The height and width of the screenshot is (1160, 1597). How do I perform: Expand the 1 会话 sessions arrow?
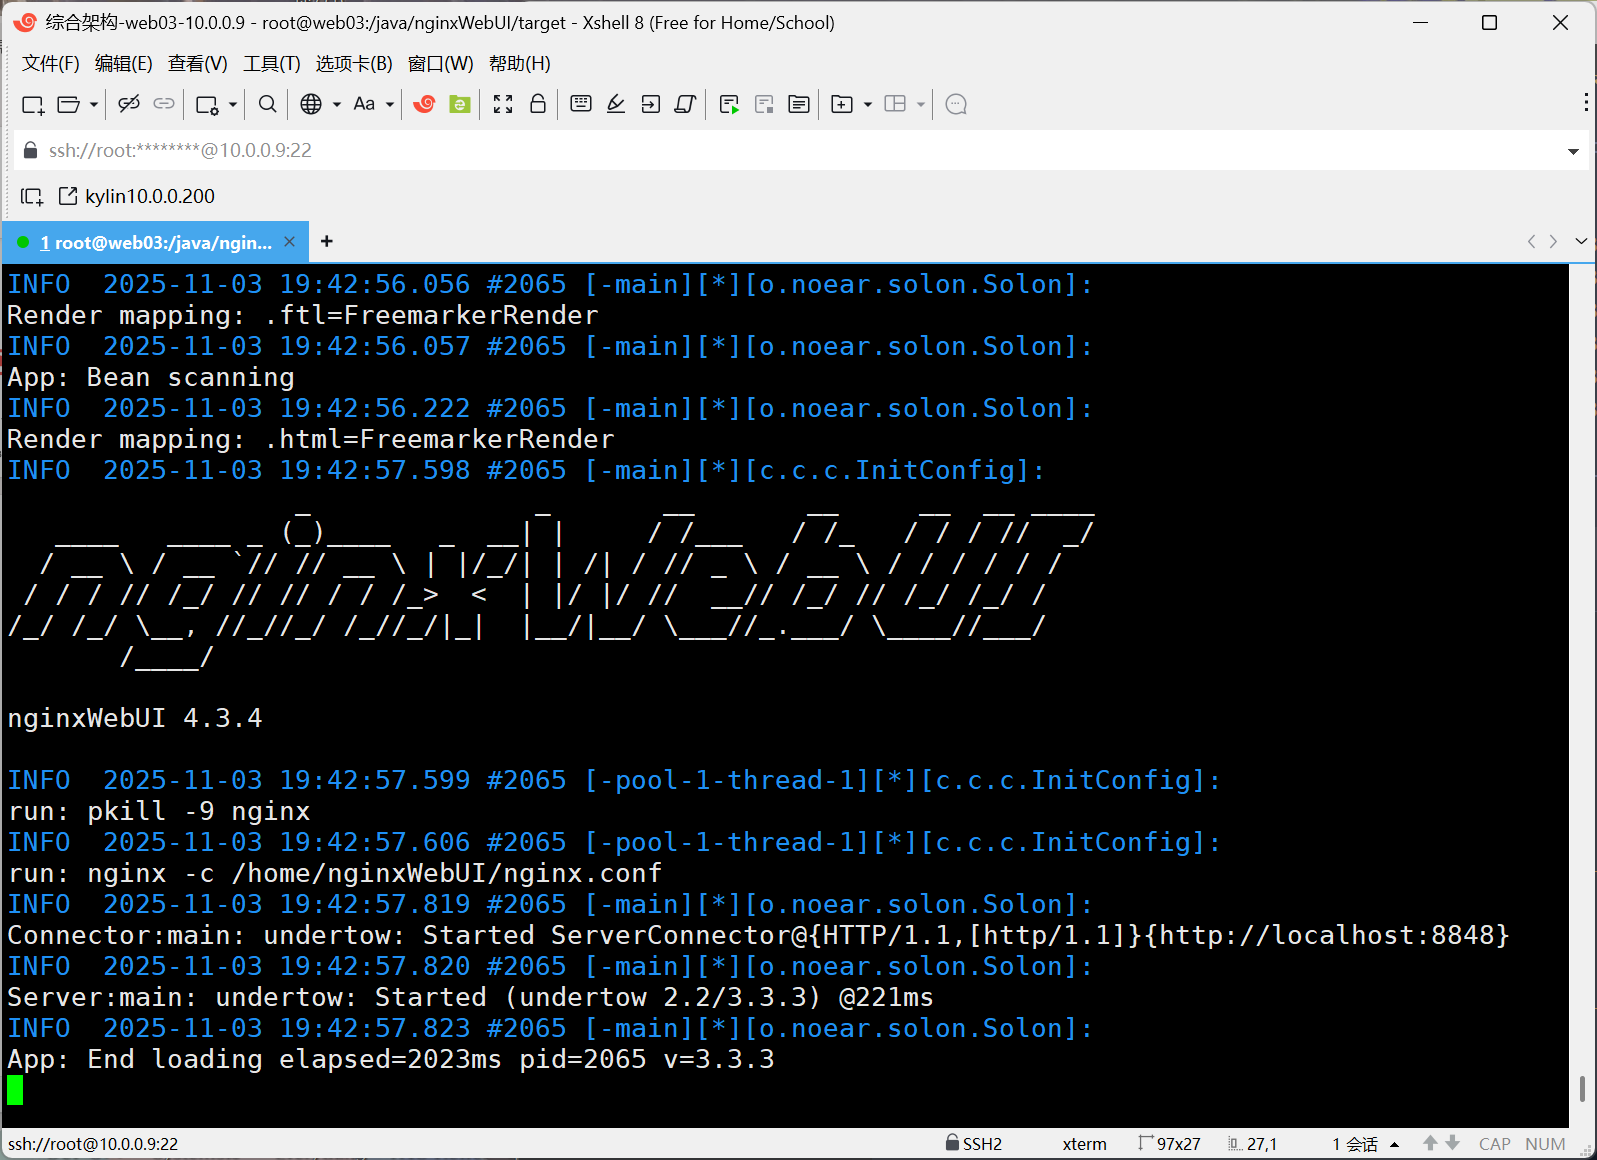coord(1394,1144)
